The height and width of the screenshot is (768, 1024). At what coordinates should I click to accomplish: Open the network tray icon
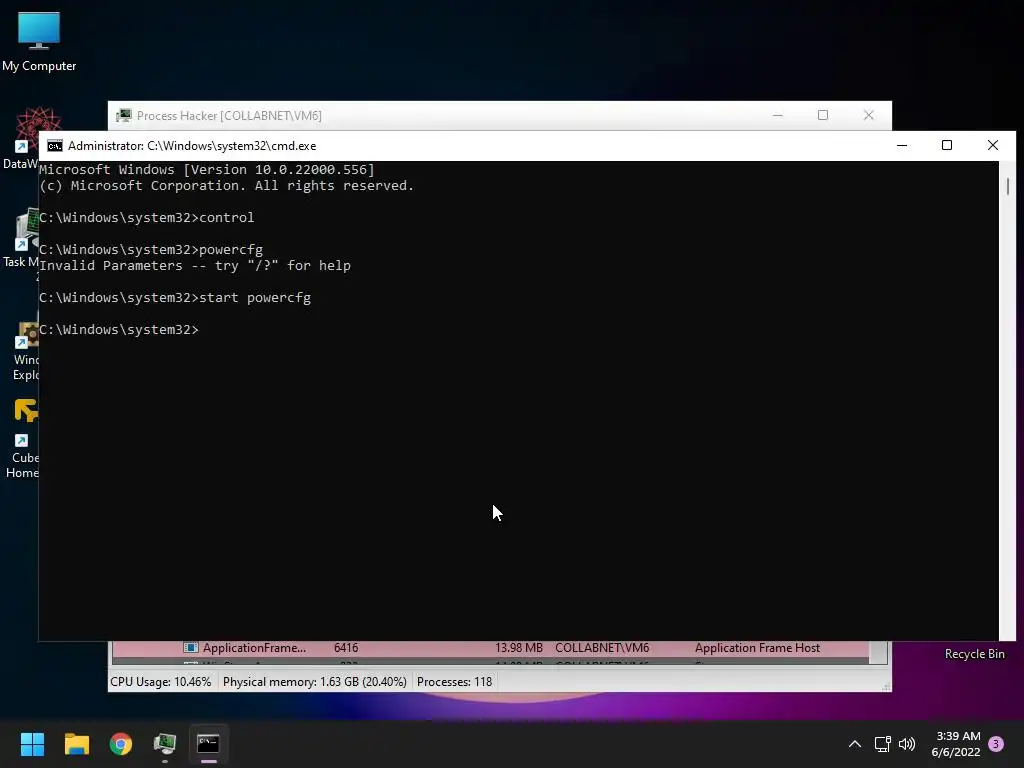pos(882,744)
